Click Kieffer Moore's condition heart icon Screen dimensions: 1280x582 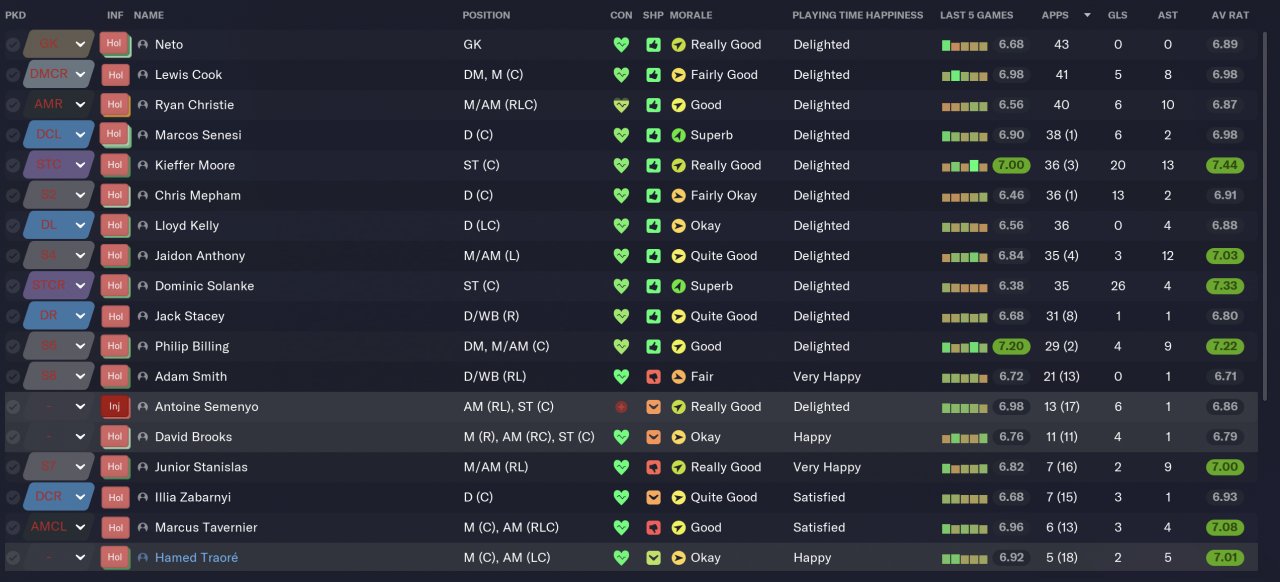pos(621,166)
